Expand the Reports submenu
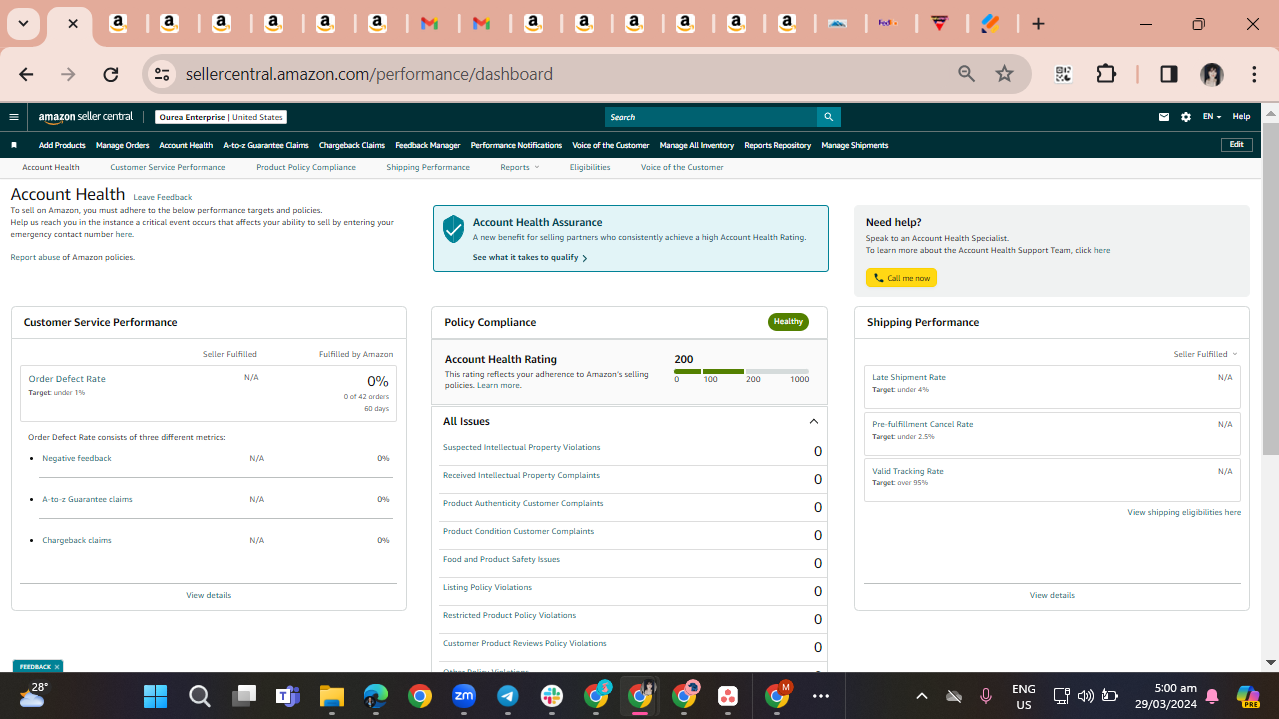 coord(519,167)
